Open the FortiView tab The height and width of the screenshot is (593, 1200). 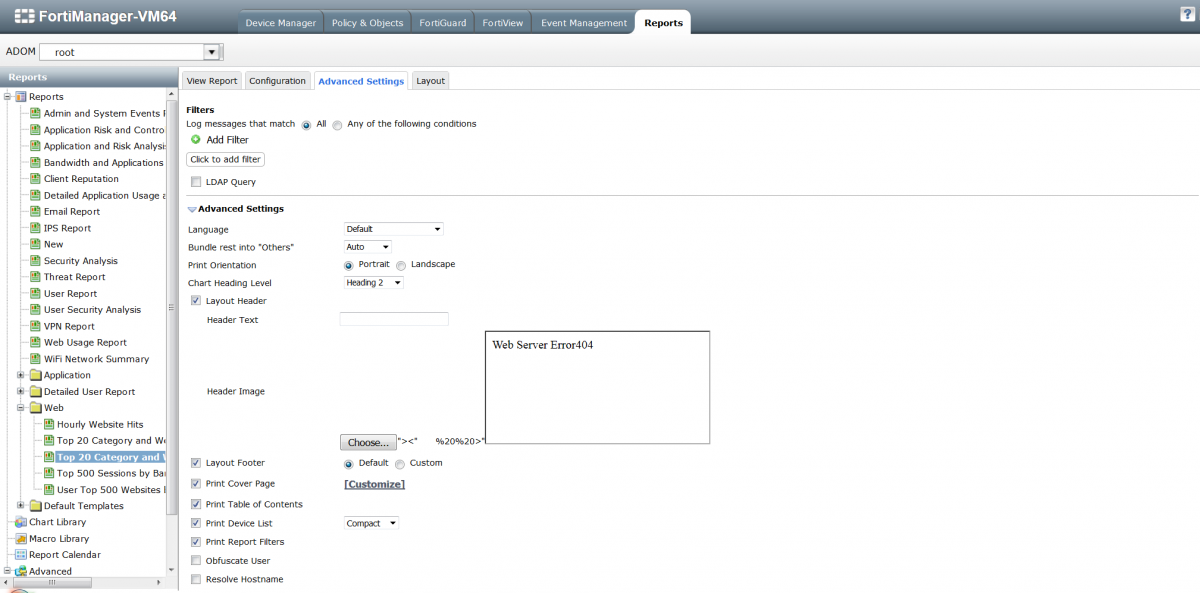(x=502, y=23)
